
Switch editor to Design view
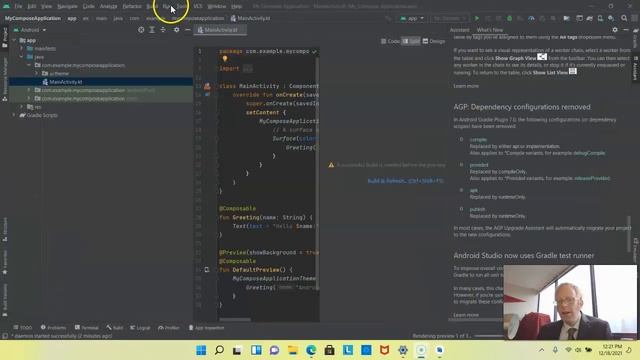434,41
